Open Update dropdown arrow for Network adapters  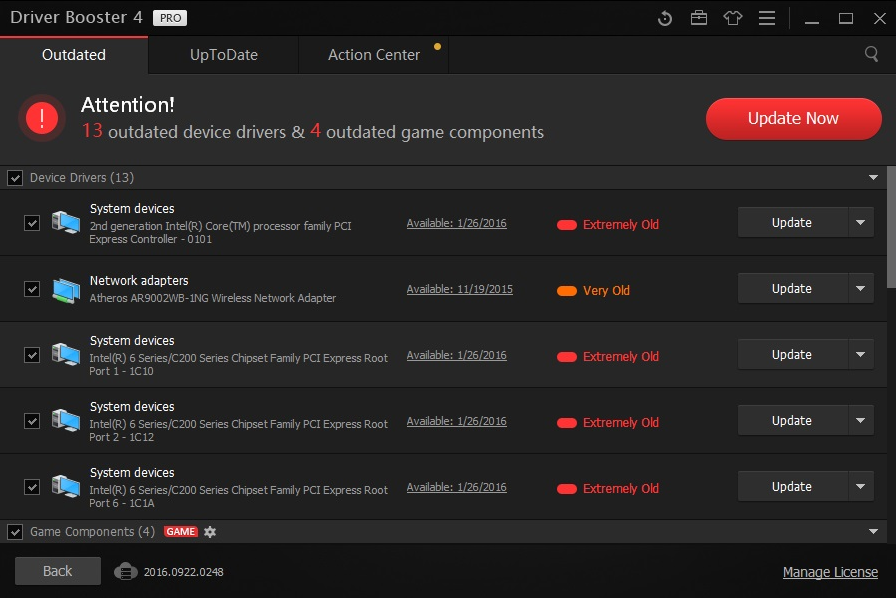click(x=861, y=289)
